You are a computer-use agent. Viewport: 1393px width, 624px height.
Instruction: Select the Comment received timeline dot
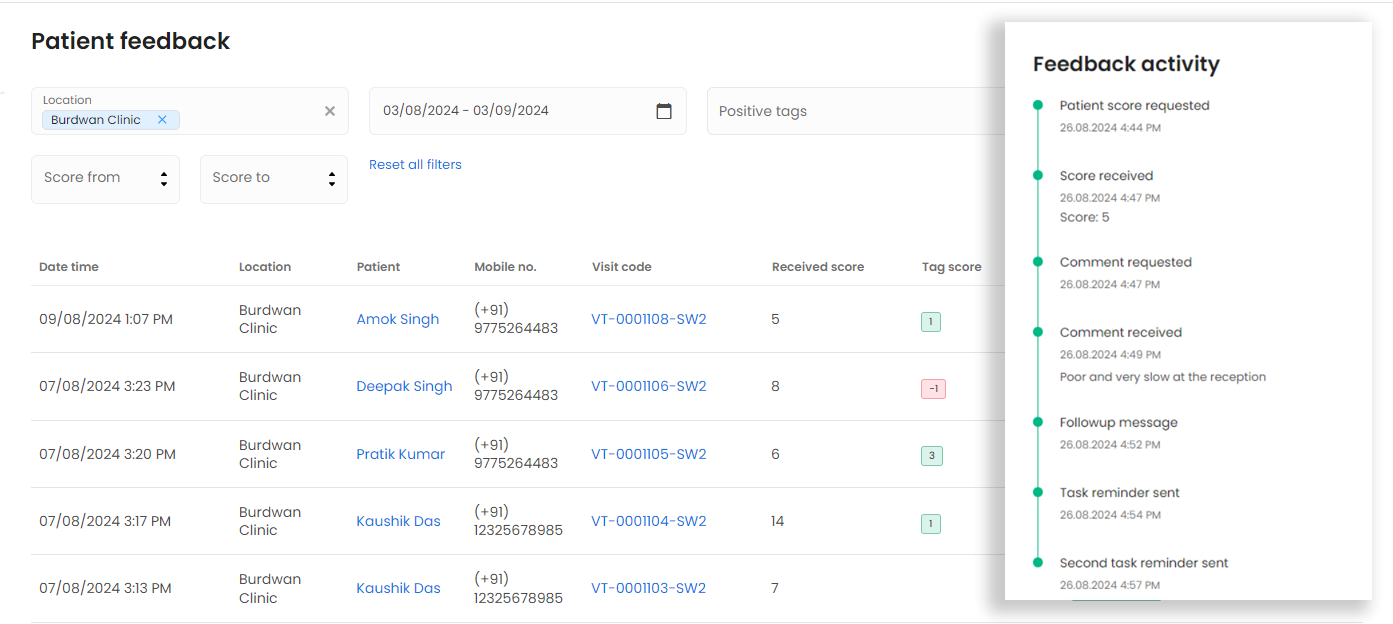pos(1038,332)
